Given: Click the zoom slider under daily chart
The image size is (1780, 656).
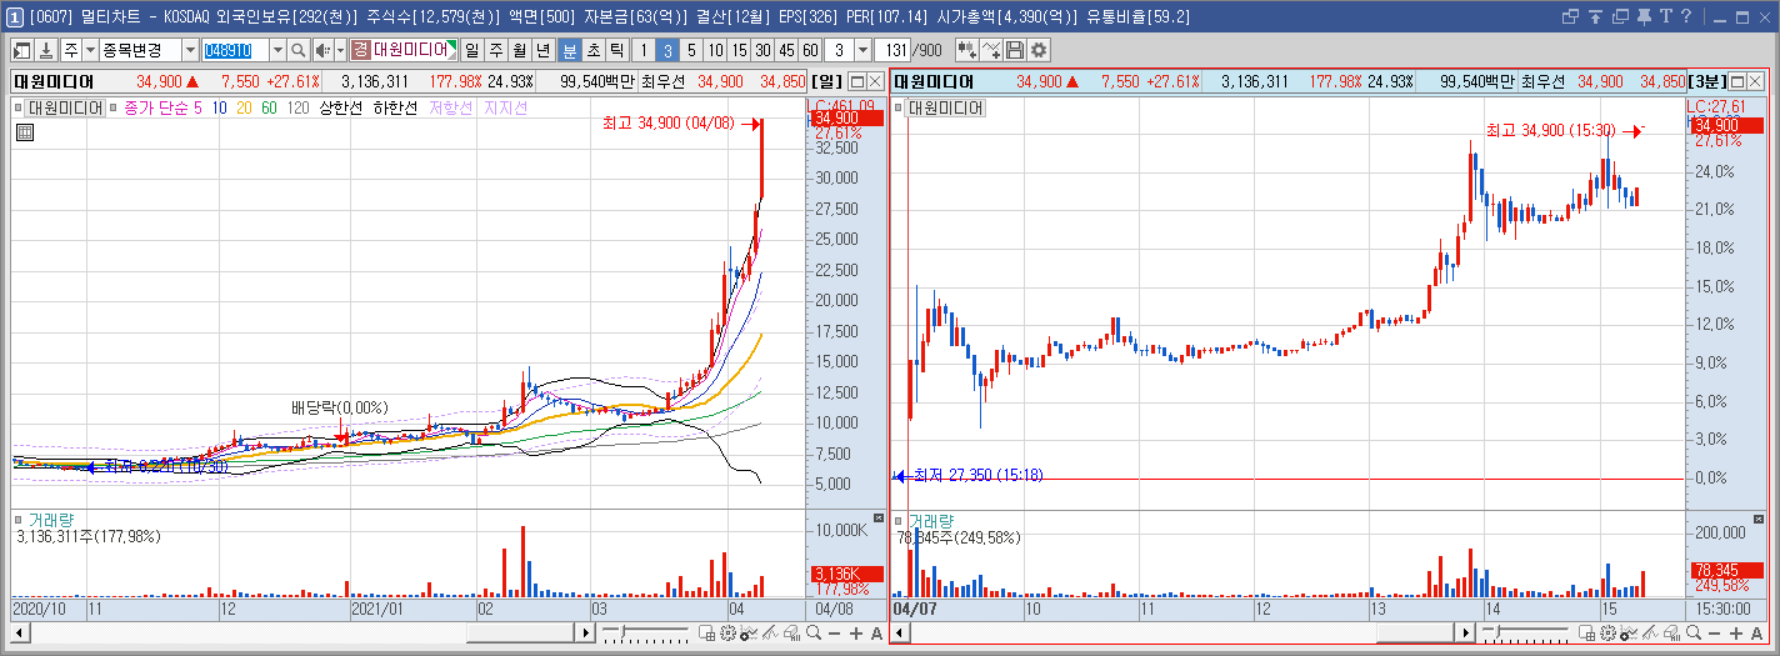Looking at the screenshot, I should coord(645,633).
